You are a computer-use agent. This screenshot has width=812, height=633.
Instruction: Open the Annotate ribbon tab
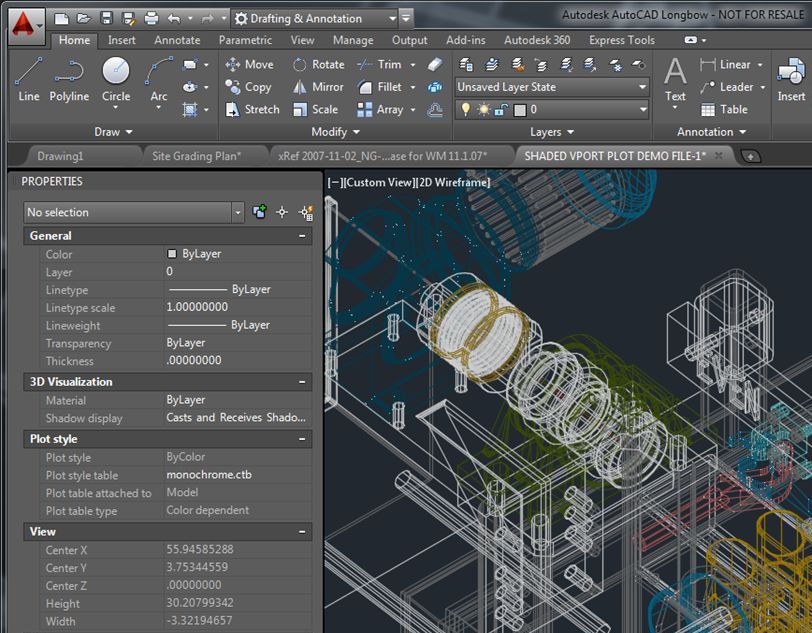coord(177,40)
